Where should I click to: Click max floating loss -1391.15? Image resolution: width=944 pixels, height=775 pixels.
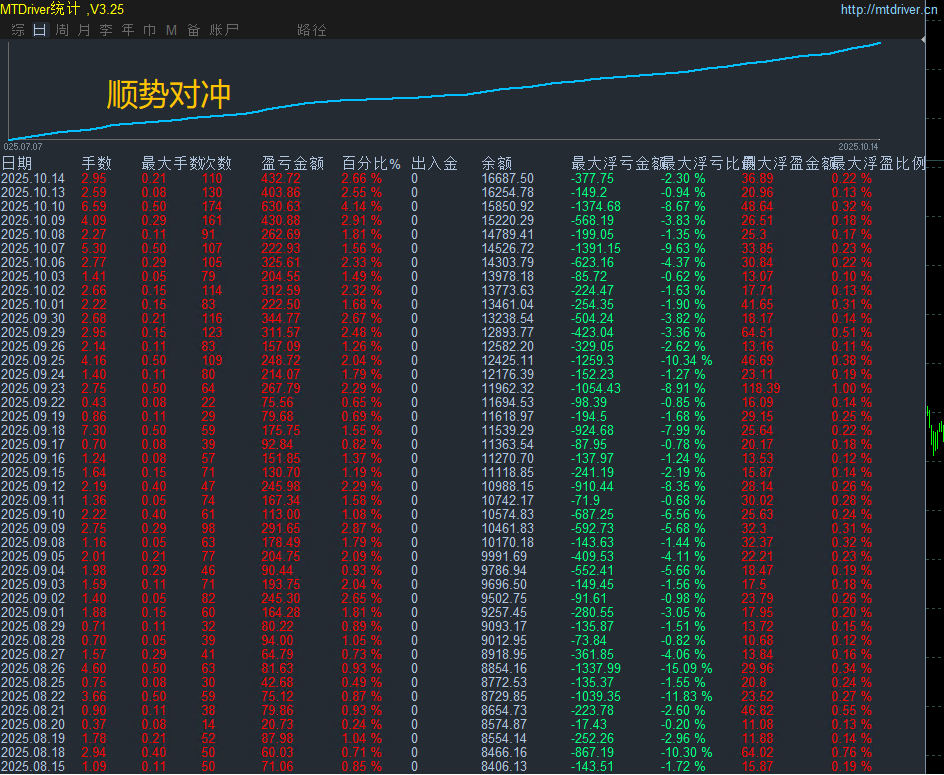pyautogui.click(x=595, y=249)
